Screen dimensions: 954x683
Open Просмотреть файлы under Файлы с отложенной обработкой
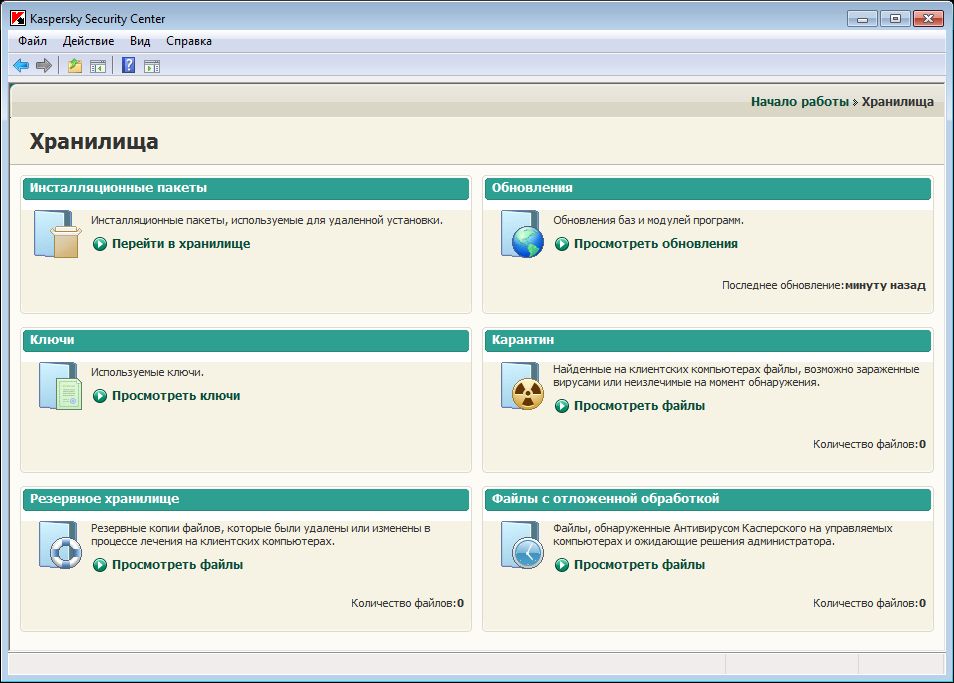639,565
